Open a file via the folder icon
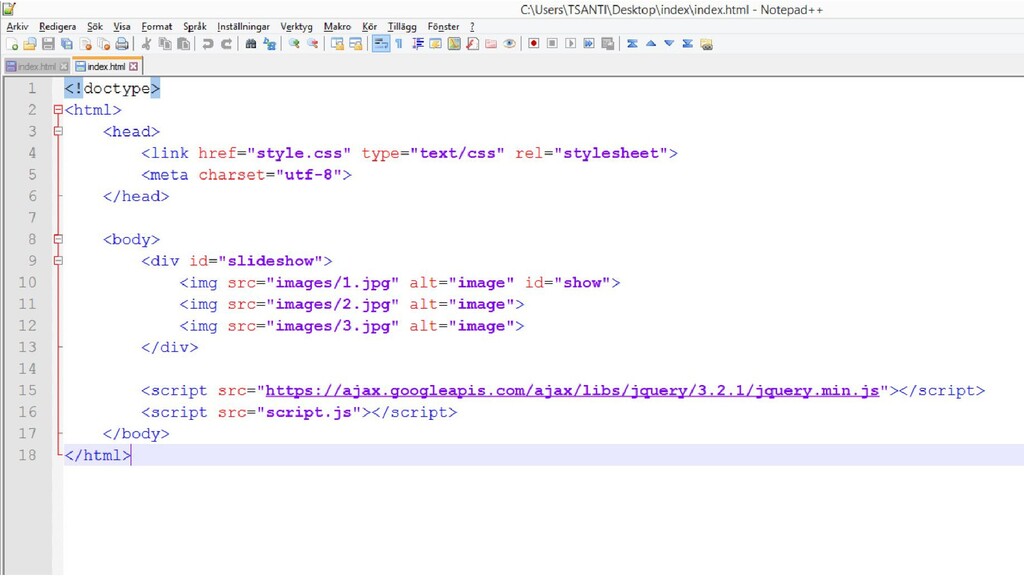Image resolution: width=1024 pixels, height=576 pixels. coord(30,44)
